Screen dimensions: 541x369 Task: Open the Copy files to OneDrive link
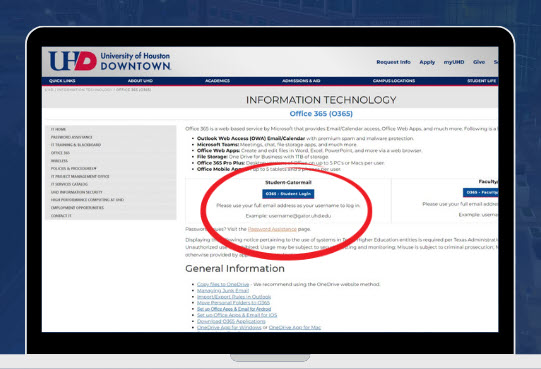[x=223, y=284]
